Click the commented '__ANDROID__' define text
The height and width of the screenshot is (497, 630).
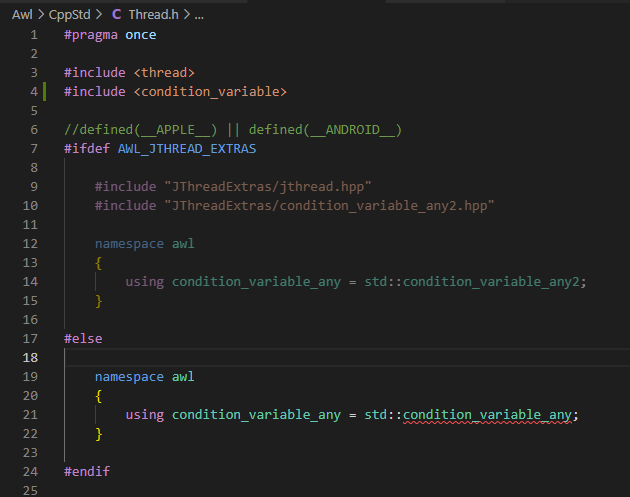(x=353, y=130)
